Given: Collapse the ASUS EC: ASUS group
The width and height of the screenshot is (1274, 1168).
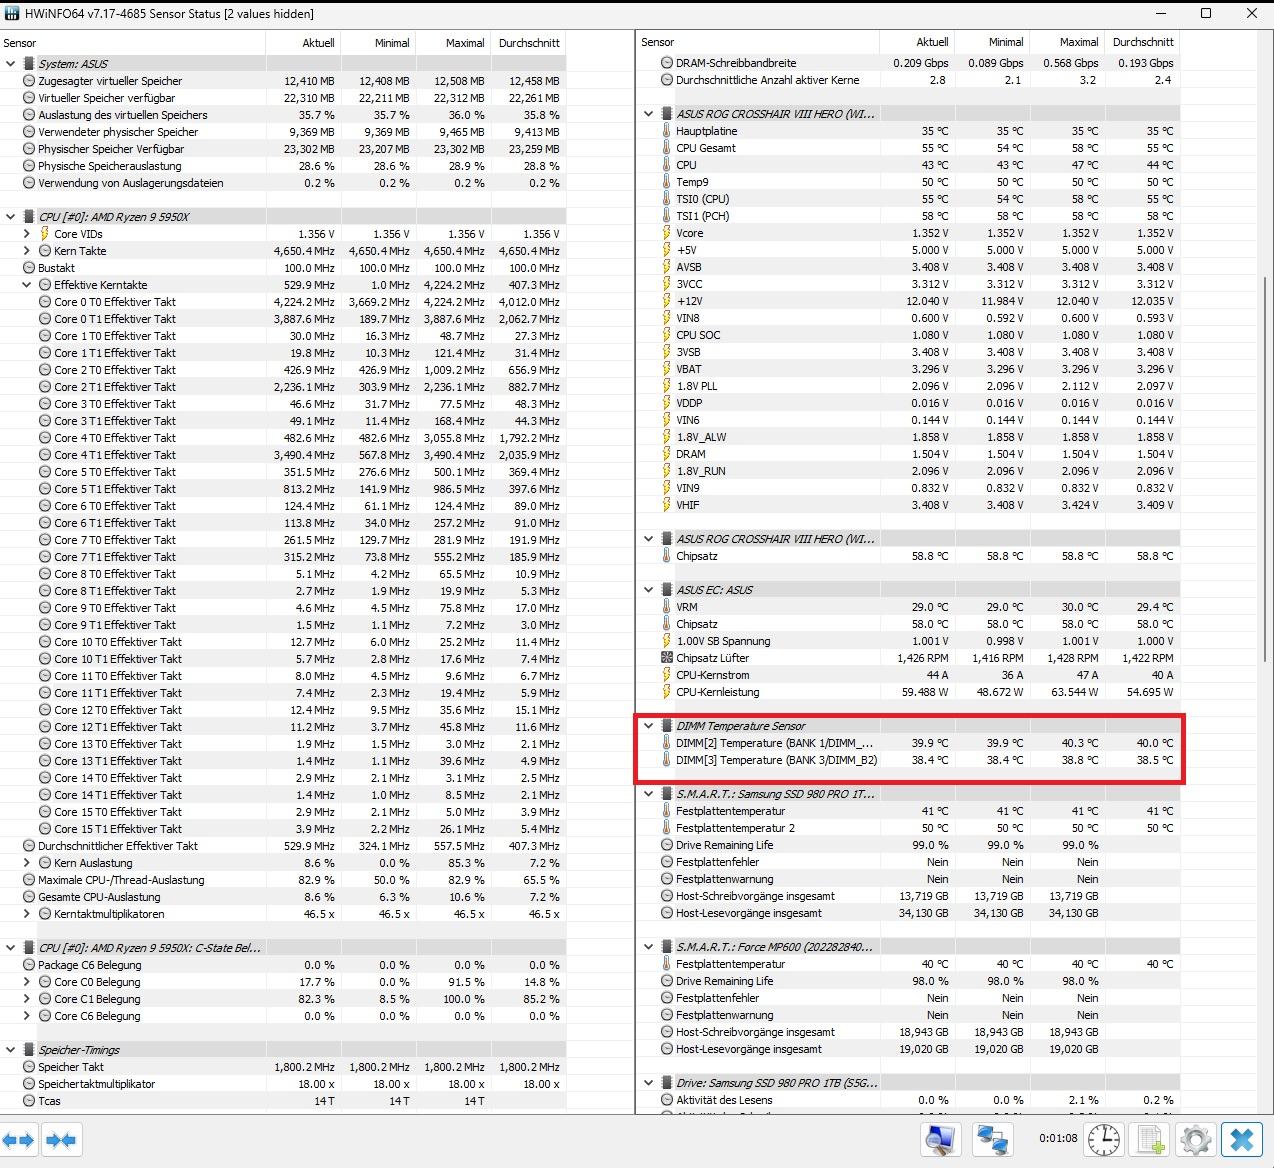Looking at the screenshot, I should (648, 590).
